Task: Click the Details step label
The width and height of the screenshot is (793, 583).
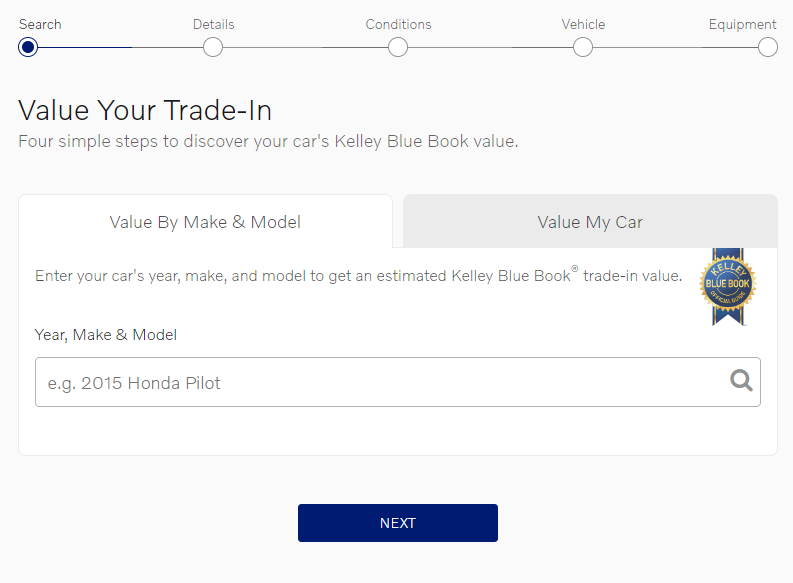Action: click(213, 24)
